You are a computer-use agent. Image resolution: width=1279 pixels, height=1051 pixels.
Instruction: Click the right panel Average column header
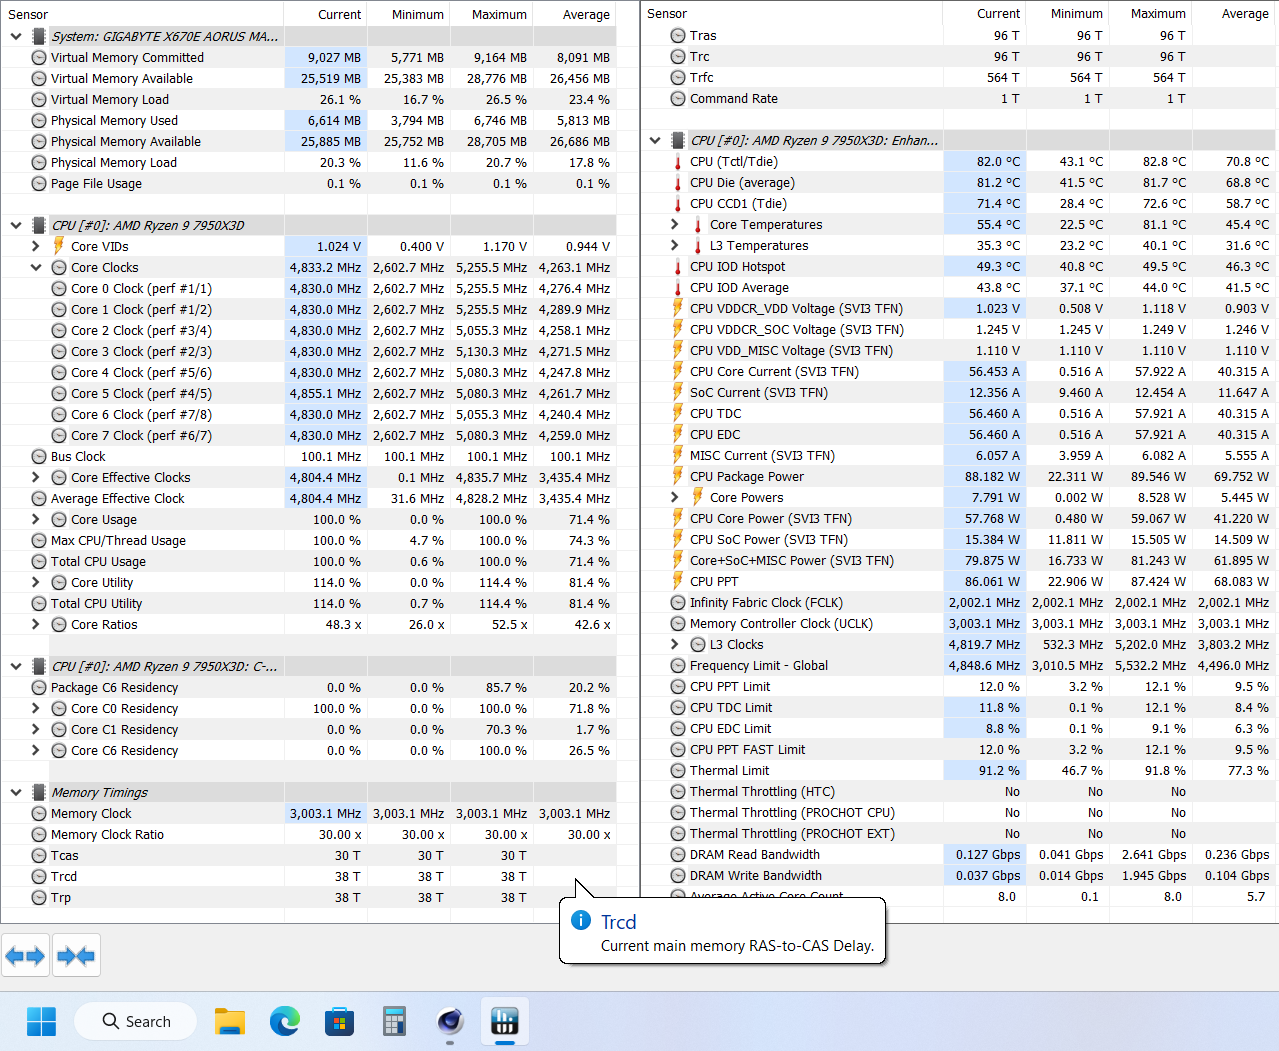tap(1236, 13)
